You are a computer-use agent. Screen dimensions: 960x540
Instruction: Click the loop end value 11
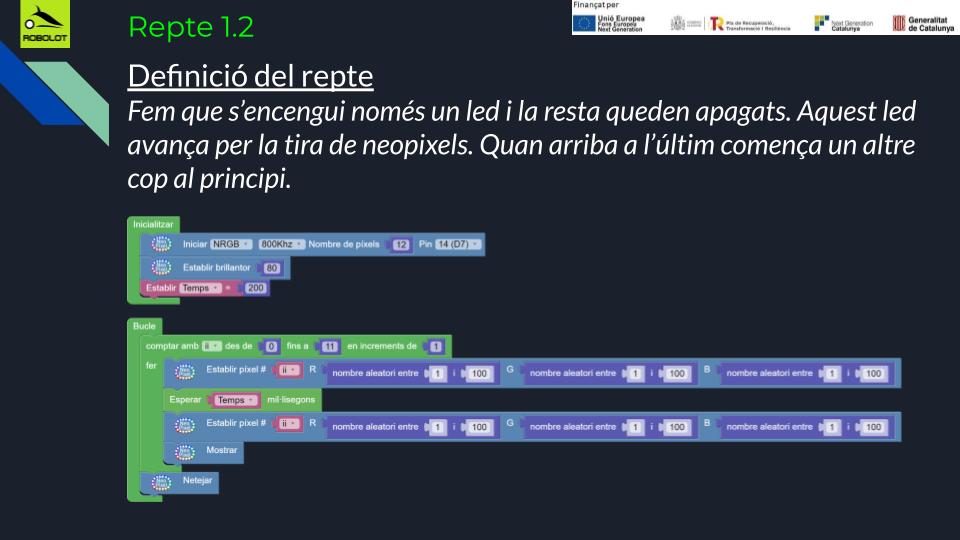(330, 347)
